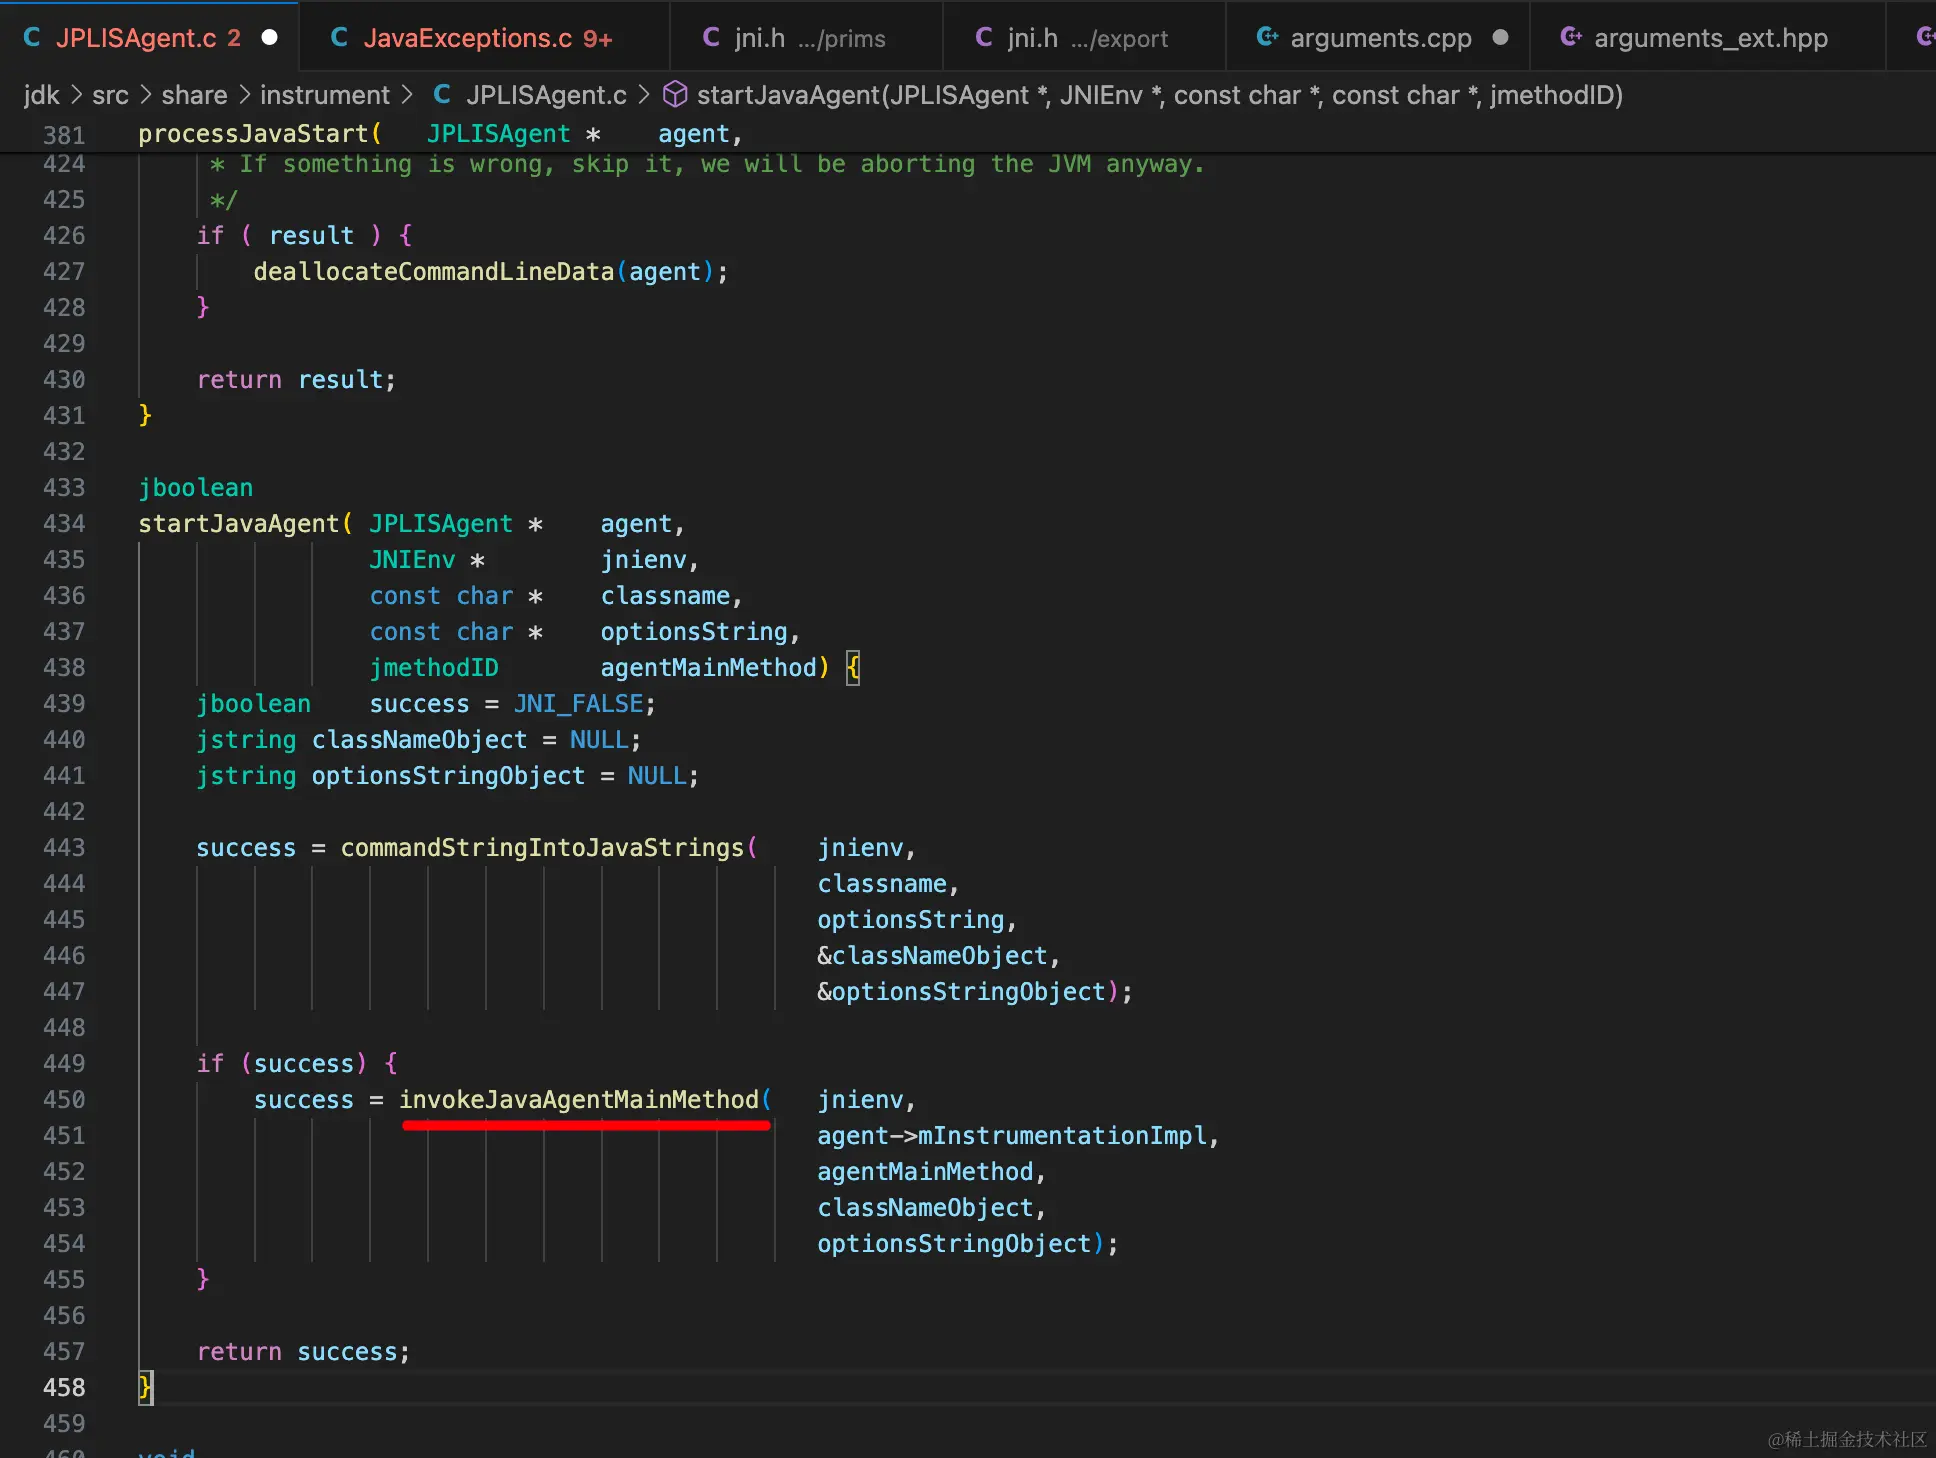The width and height of the screenshot is (1936, 1458).
Task: Click the C icon on JavaExceptions.c tab
Action: 339,38
